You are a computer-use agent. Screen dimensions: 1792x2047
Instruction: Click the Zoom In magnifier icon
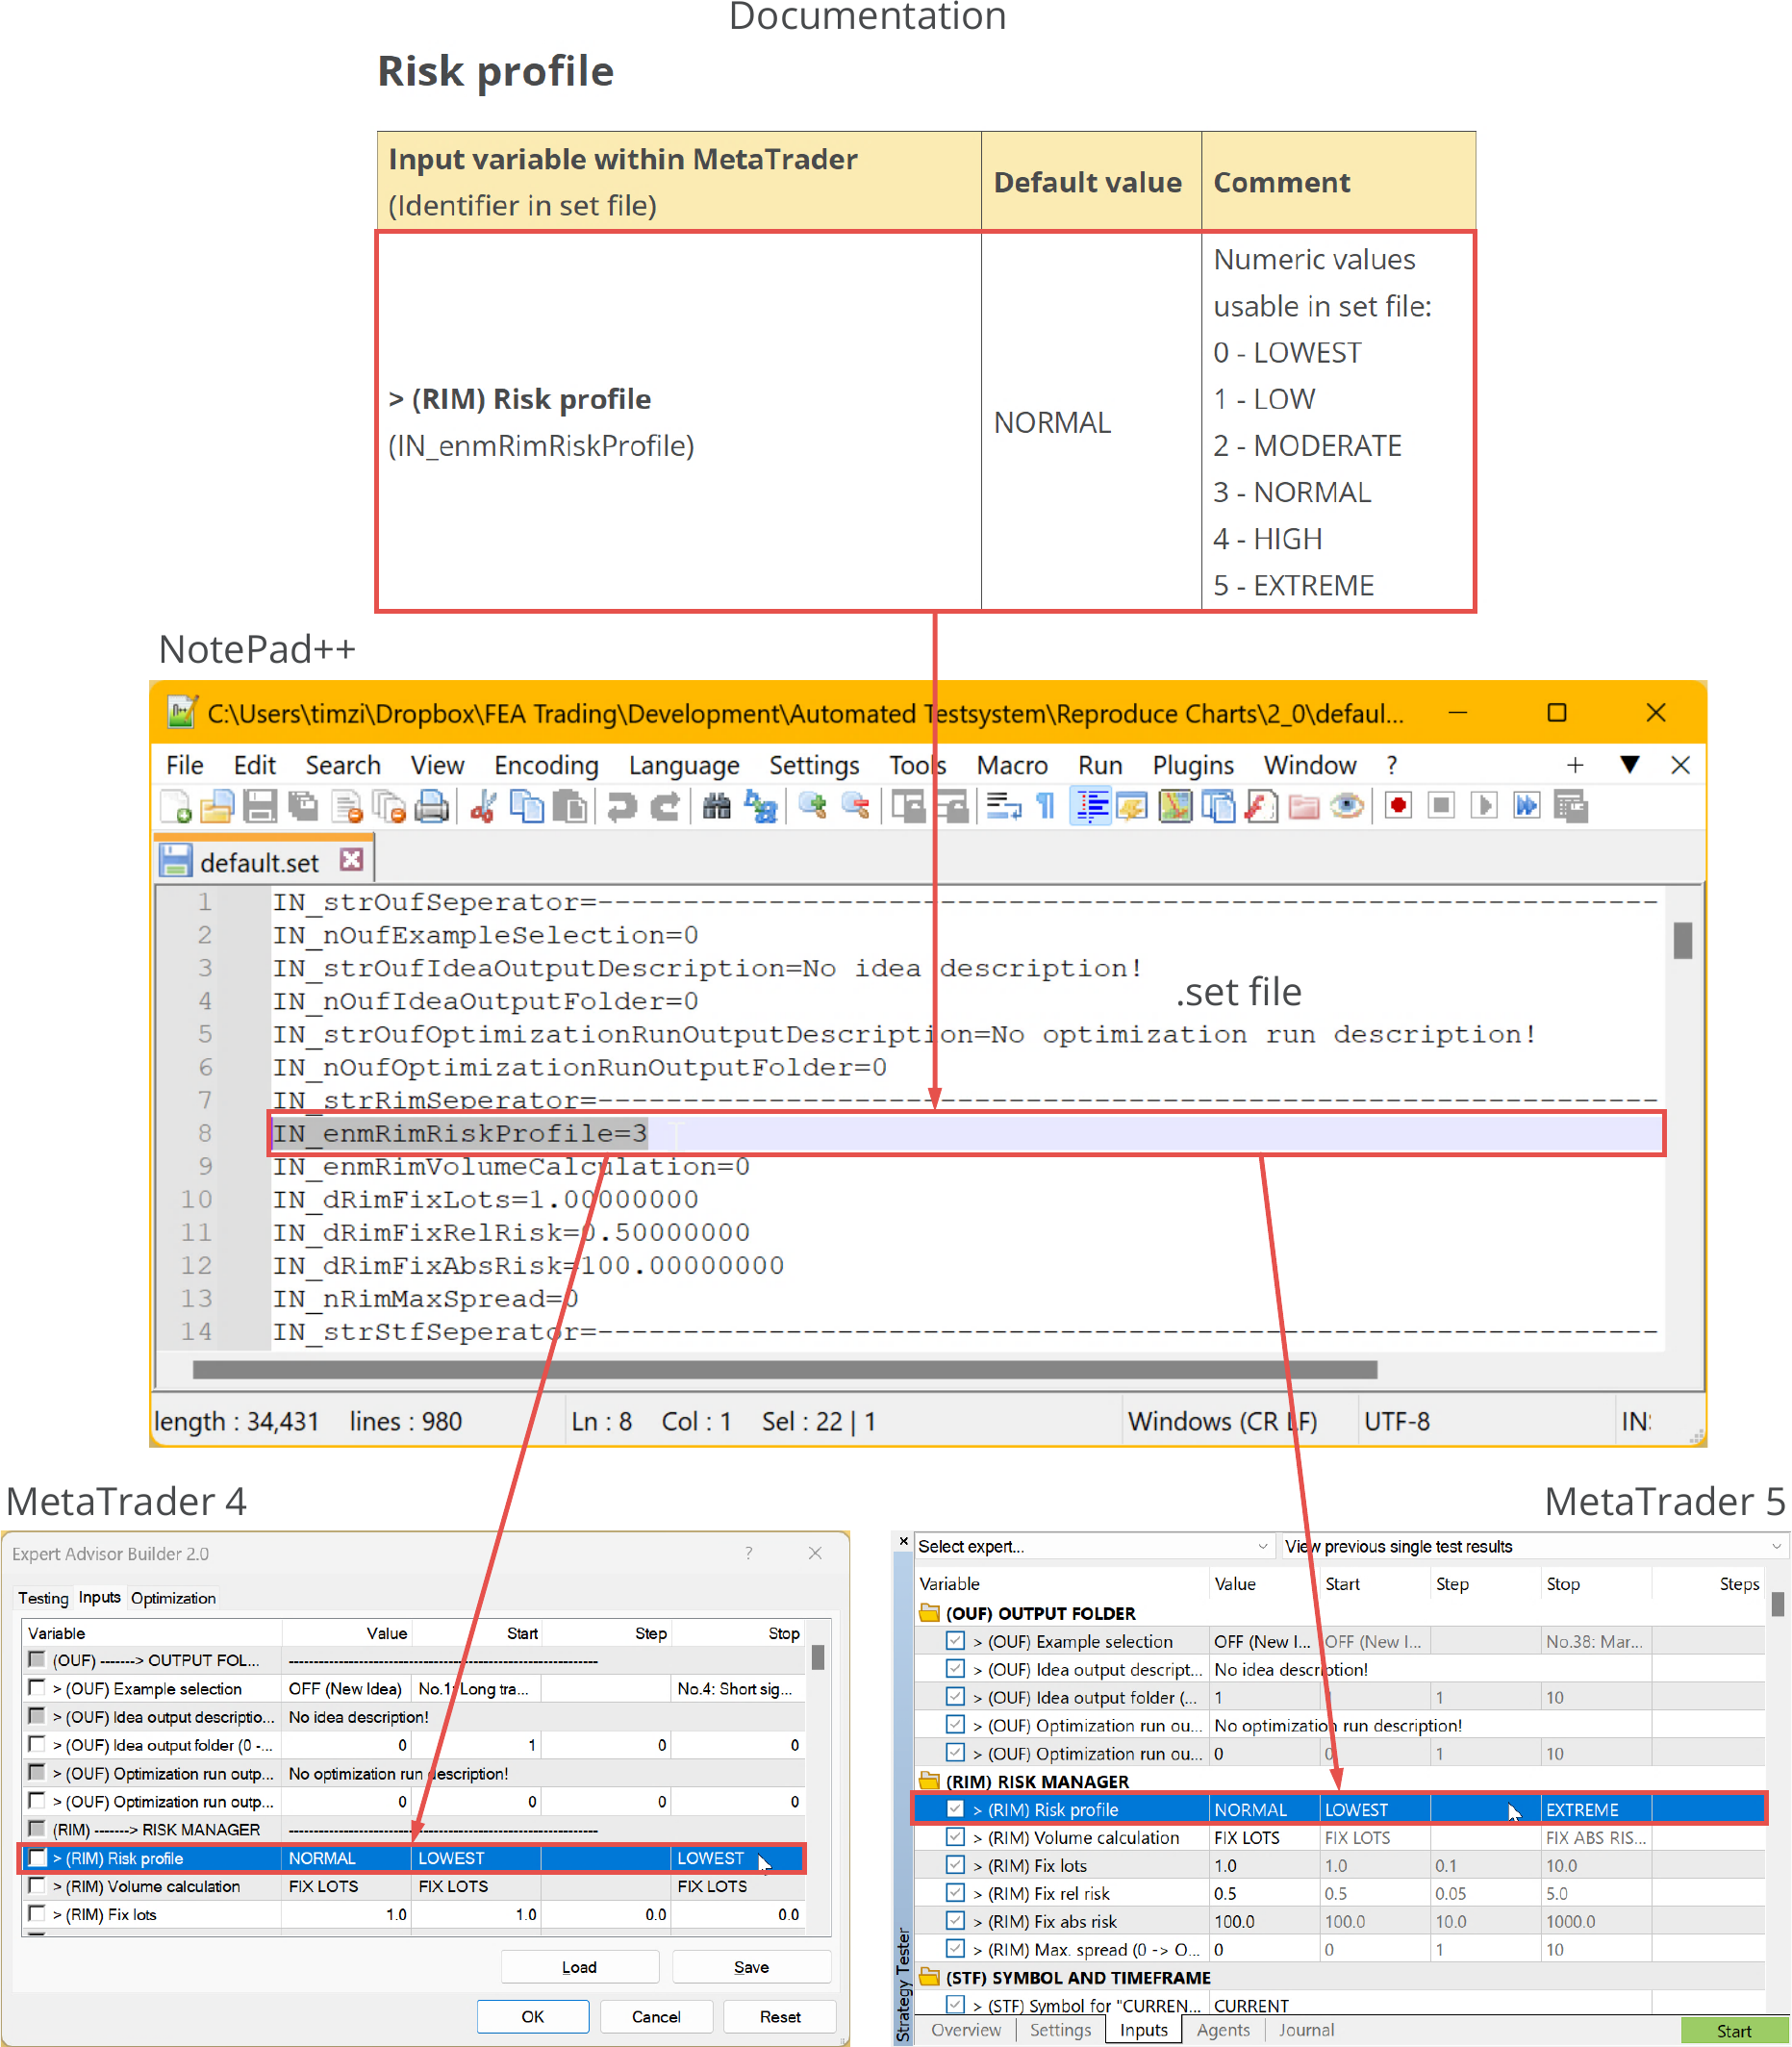pyautogui.click(x=812, y=806)
